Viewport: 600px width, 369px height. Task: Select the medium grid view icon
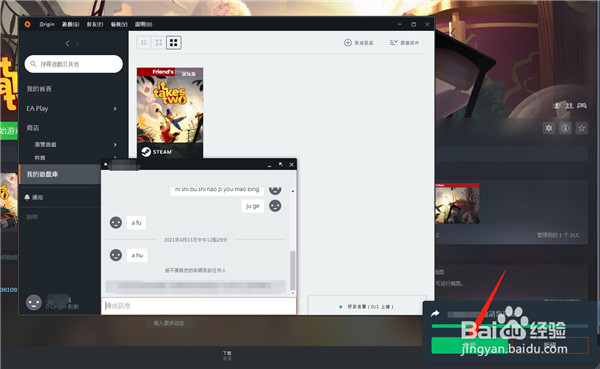[x=158, y=42]
